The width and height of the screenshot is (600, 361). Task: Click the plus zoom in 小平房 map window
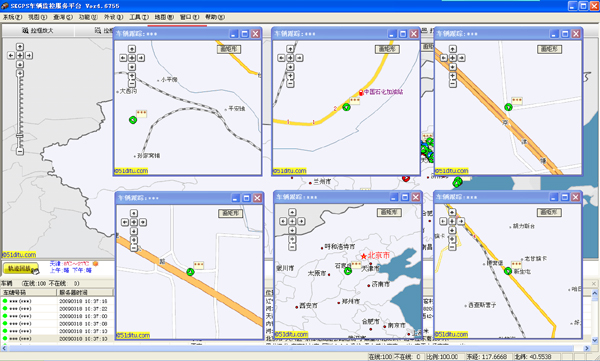[132, 76]
